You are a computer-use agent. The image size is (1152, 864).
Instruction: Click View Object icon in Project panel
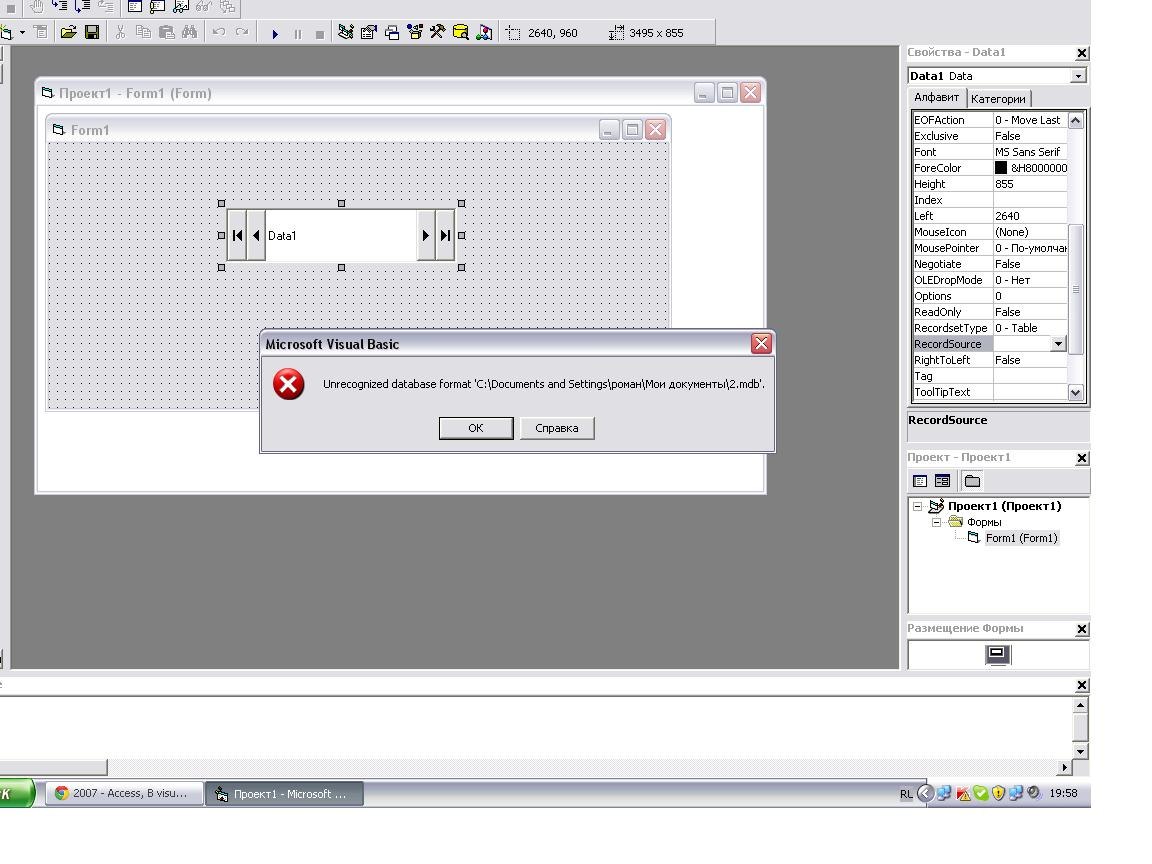coord(943,481)
